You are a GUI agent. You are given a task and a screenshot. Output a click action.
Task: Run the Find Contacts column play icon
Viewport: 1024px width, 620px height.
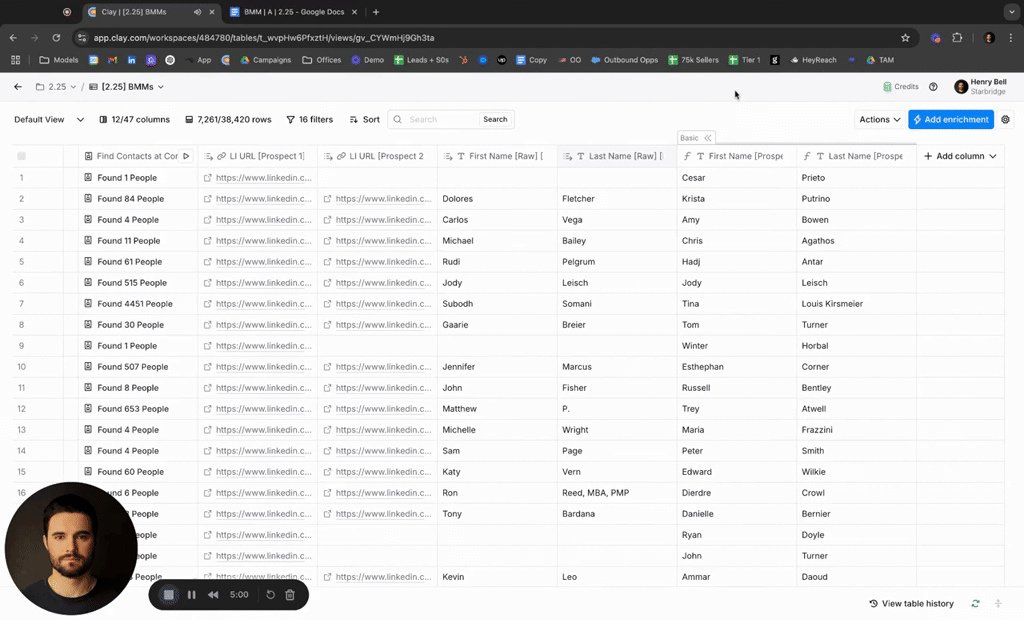pos(186,156)
